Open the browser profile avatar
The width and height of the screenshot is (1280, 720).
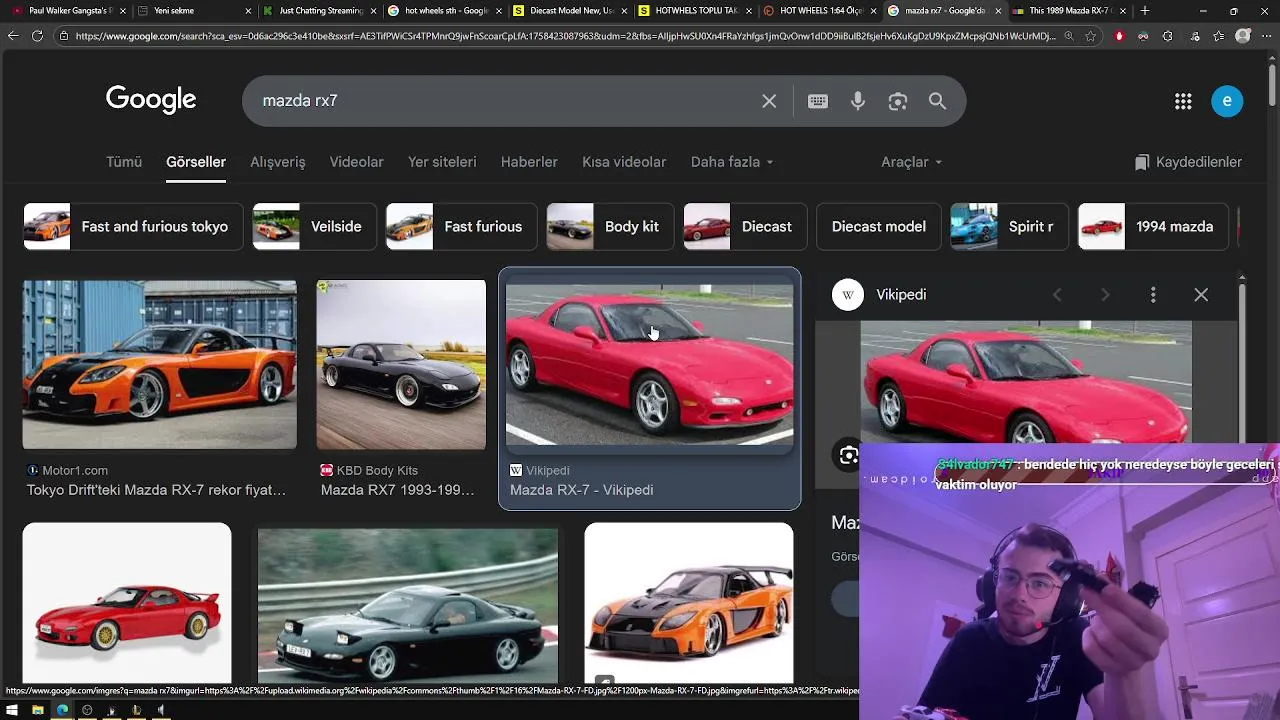(1243, 36)
